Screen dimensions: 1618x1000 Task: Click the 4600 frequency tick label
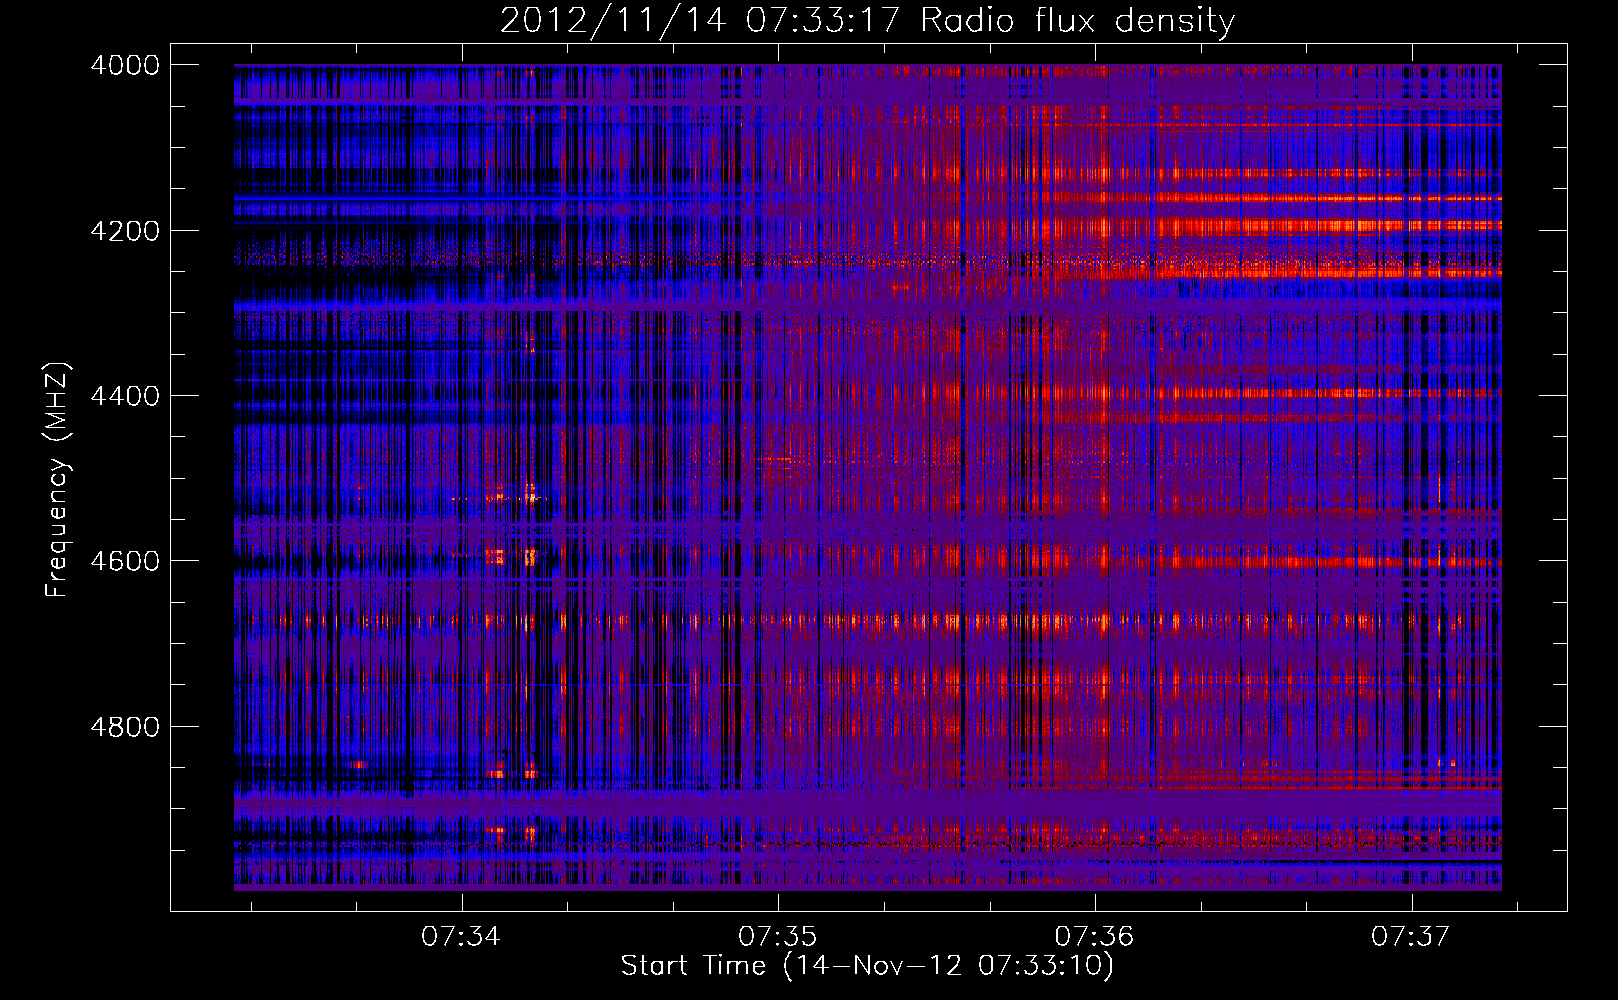125,561
